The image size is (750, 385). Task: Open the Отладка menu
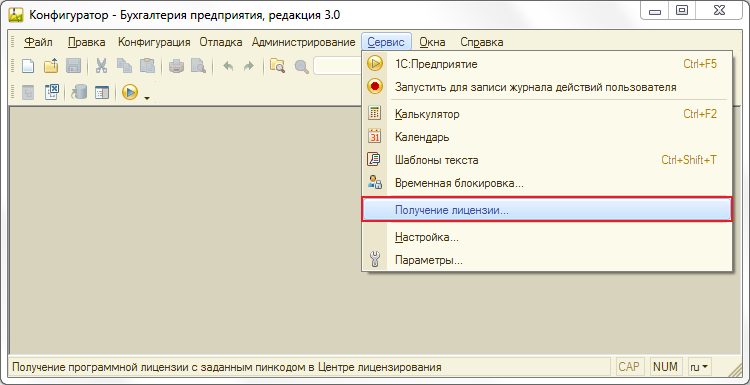click(x=221, y=42)
